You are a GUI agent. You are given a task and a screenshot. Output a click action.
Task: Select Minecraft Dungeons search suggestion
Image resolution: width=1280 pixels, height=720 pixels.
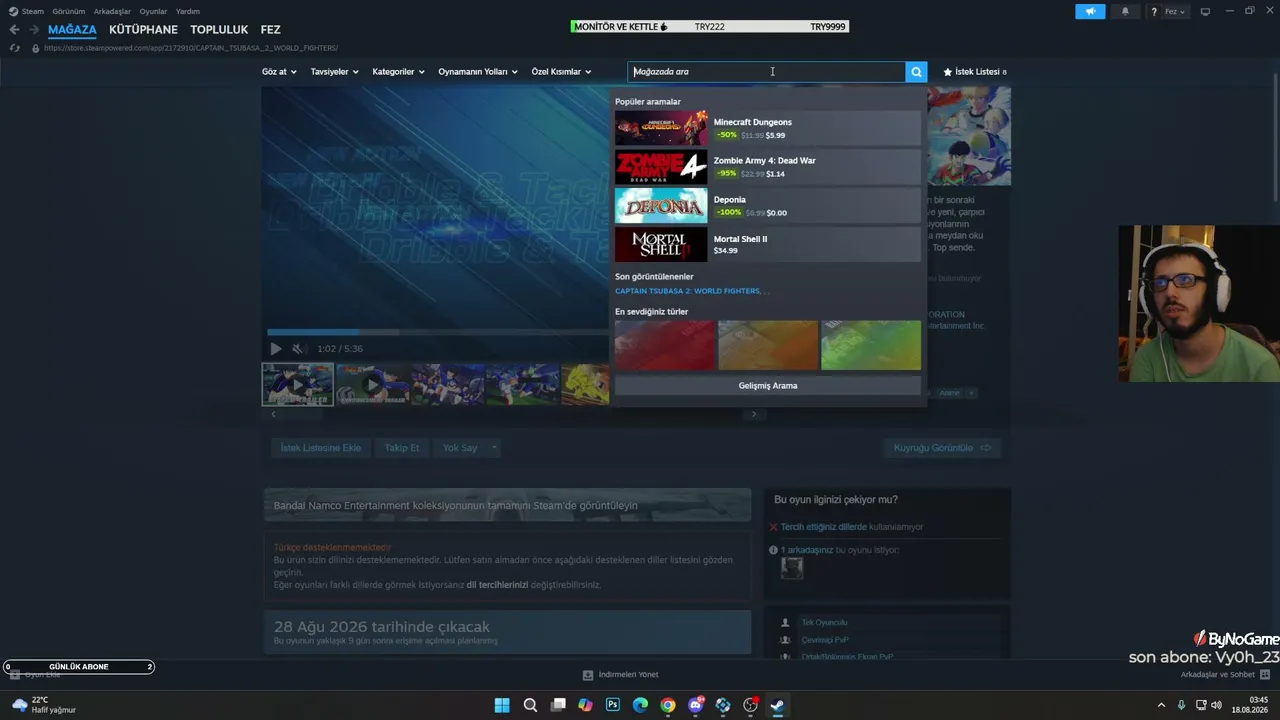tap(768, 128)
